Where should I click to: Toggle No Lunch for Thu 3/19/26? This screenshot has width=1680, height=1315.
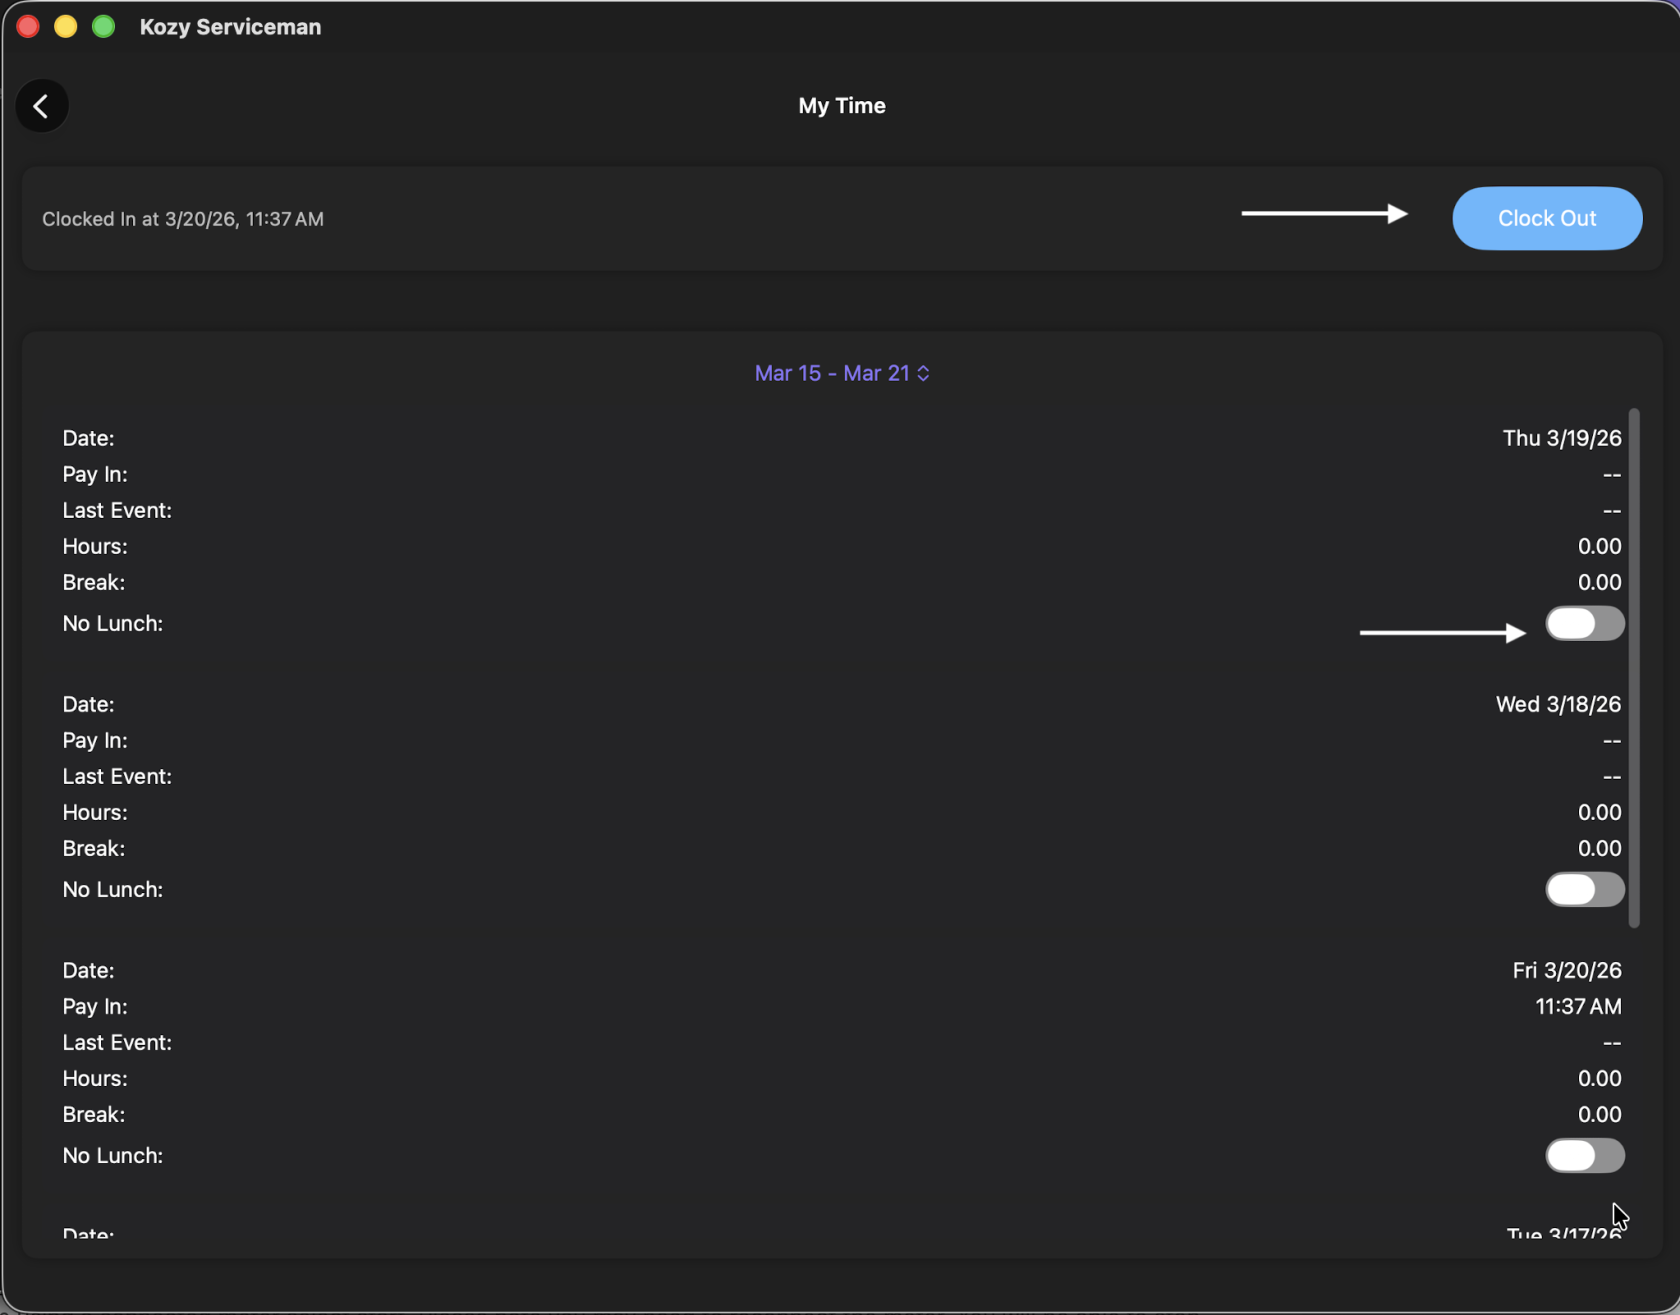pos(1584,624)
